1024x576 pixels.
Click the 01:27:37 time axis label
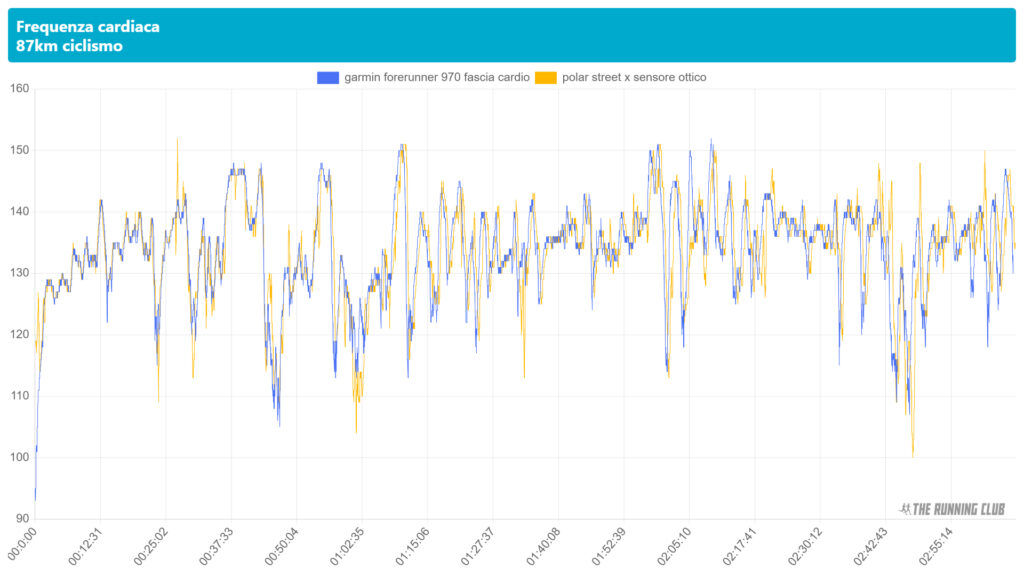[x=477, y=546]
